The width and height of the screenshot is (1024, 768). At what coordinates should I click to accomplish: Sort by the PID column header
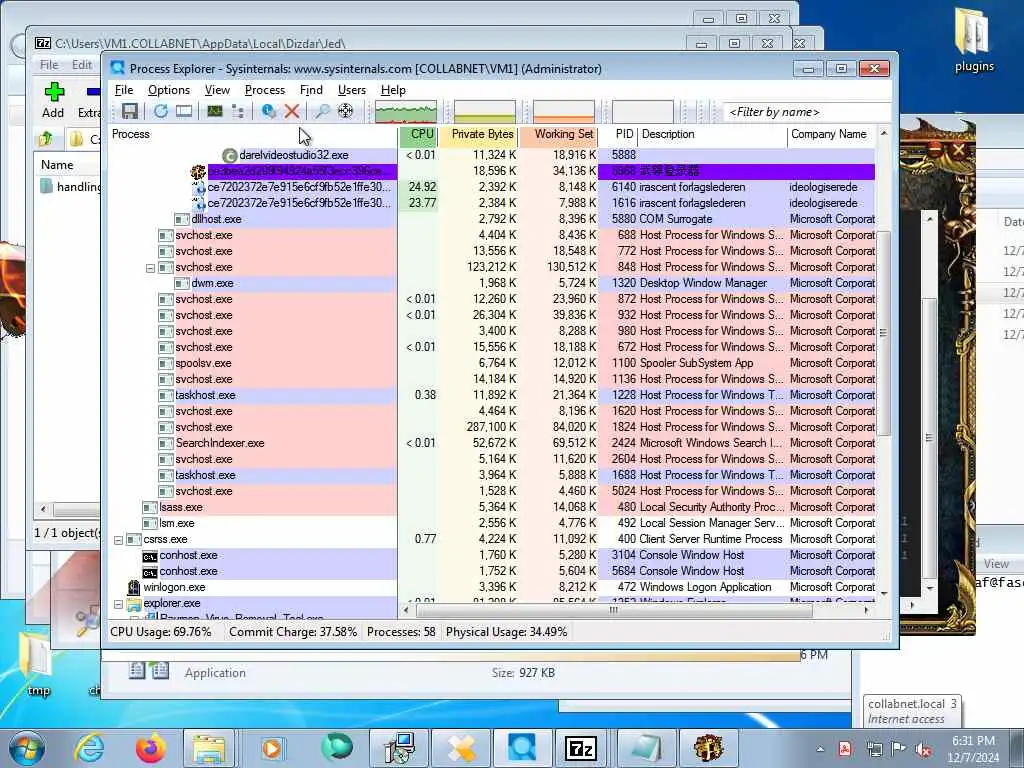pos(618,135)
